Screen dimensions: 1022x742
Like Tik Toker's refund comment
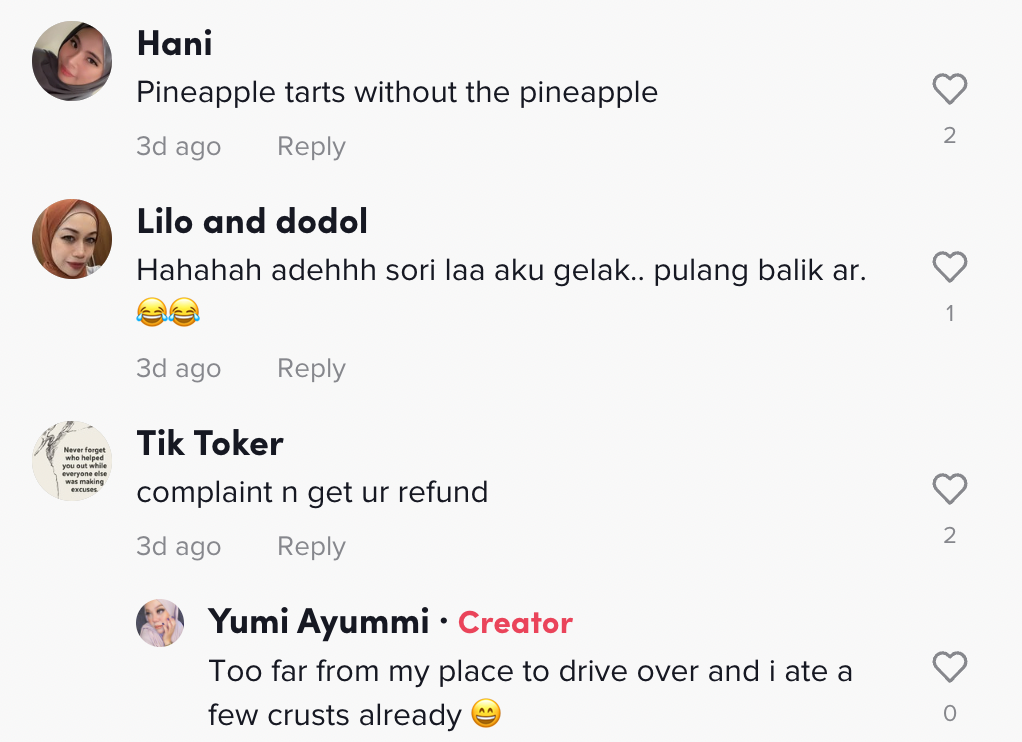tap(949, 489)
